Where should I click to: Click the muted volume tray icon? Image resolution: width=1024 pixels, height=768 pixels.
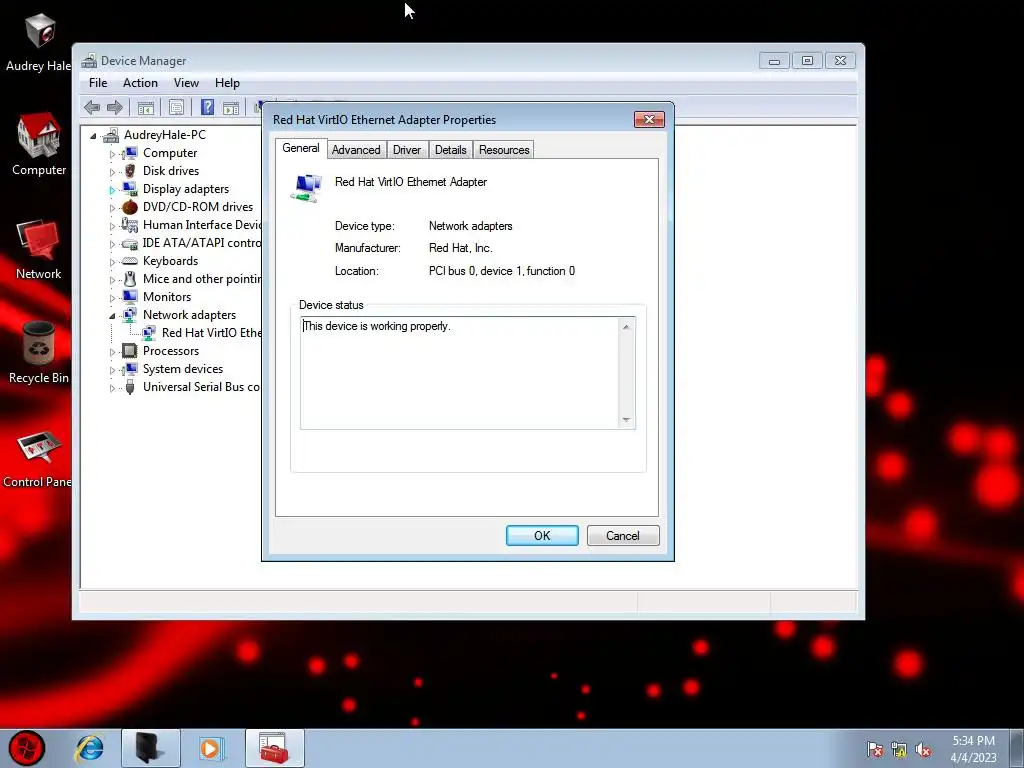pos(923,750)
